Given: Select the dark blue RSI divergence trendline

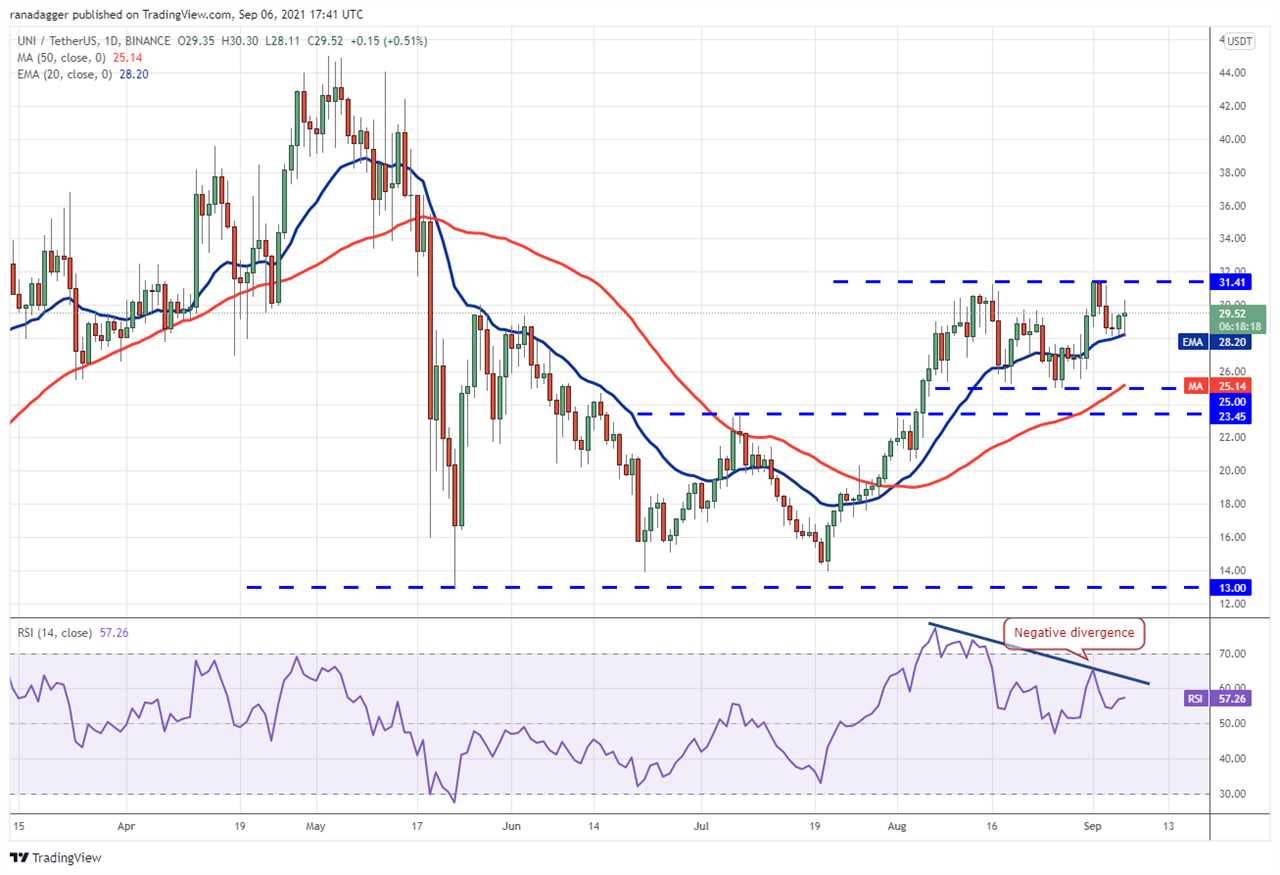Looking at the screenshot, I should tap(1040, 654).
